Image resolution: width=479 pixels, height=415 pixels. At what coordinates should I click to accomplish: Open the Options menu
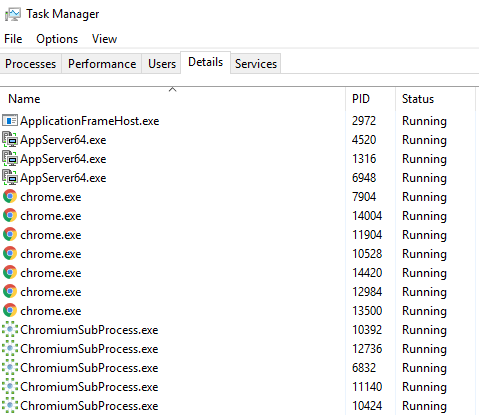point(57,39)
